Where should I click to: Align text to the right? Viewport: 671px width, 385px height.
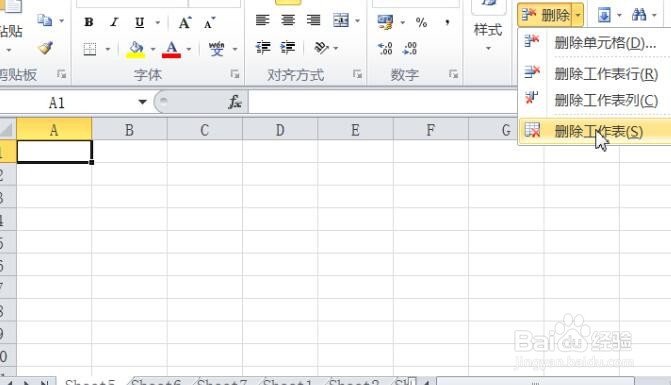(x=314, y=20)
